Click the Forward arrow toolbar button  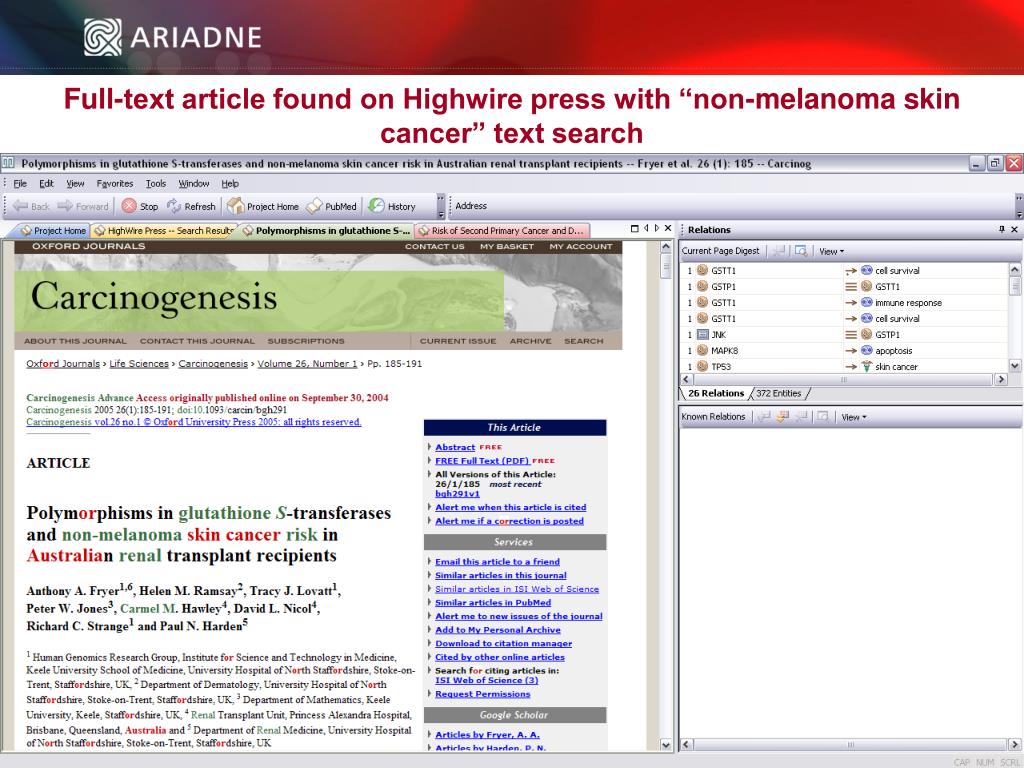point(83,206)
